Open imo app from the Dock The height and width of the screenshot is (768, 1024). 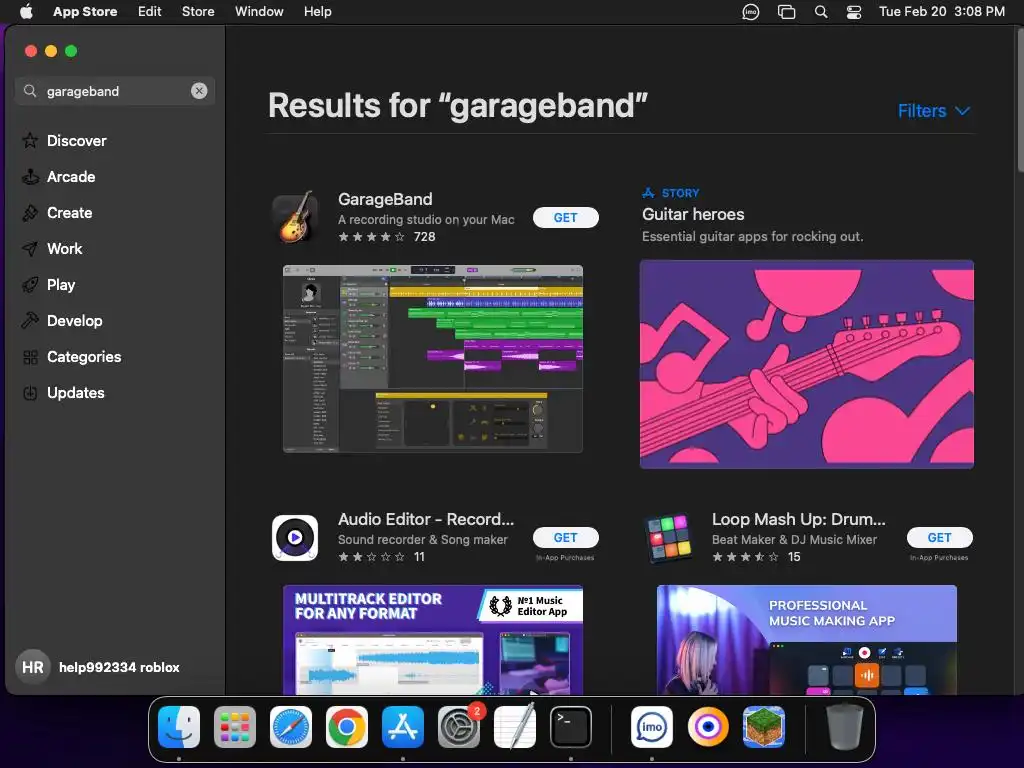pos(652,727)
